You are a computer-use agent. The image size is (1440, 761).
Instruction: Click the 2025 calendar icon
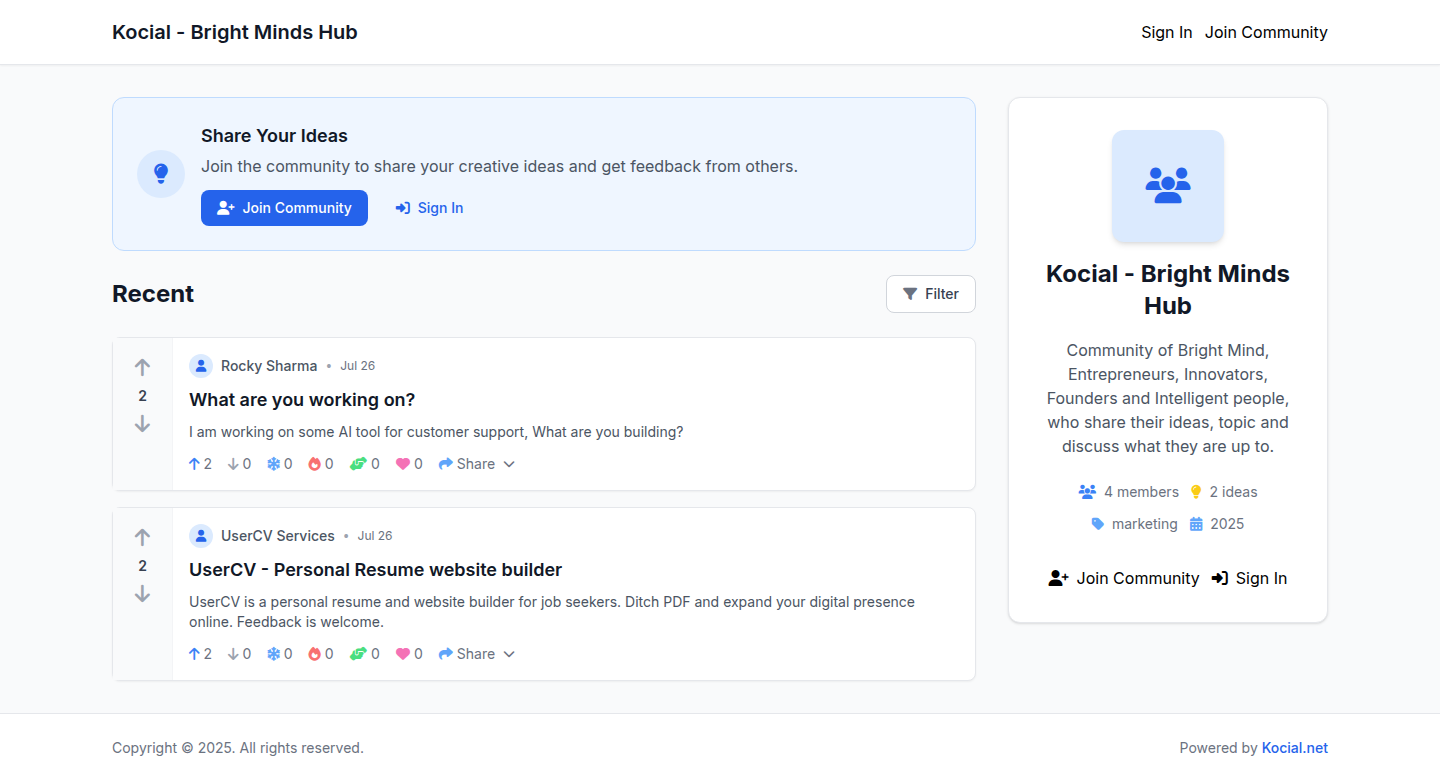[1196, 524]
